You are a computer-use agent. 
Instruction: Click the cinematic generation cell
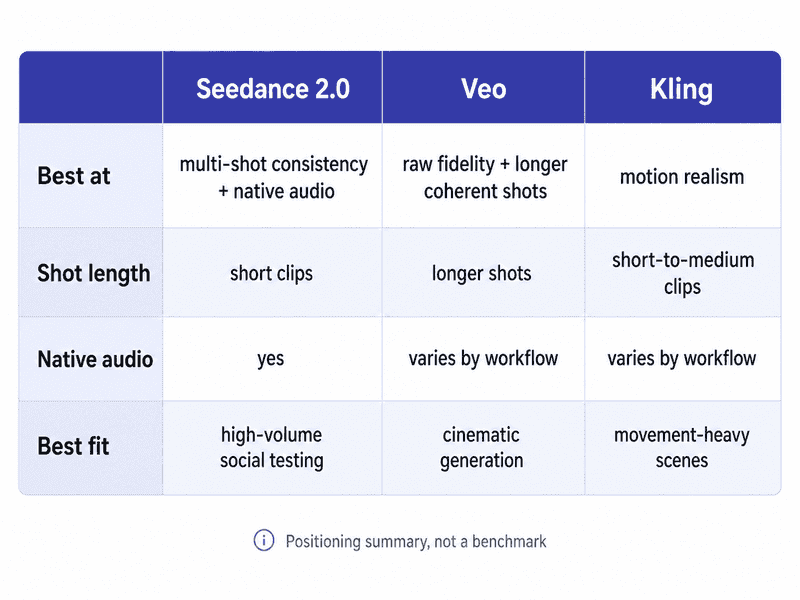[x=482, y=447]
